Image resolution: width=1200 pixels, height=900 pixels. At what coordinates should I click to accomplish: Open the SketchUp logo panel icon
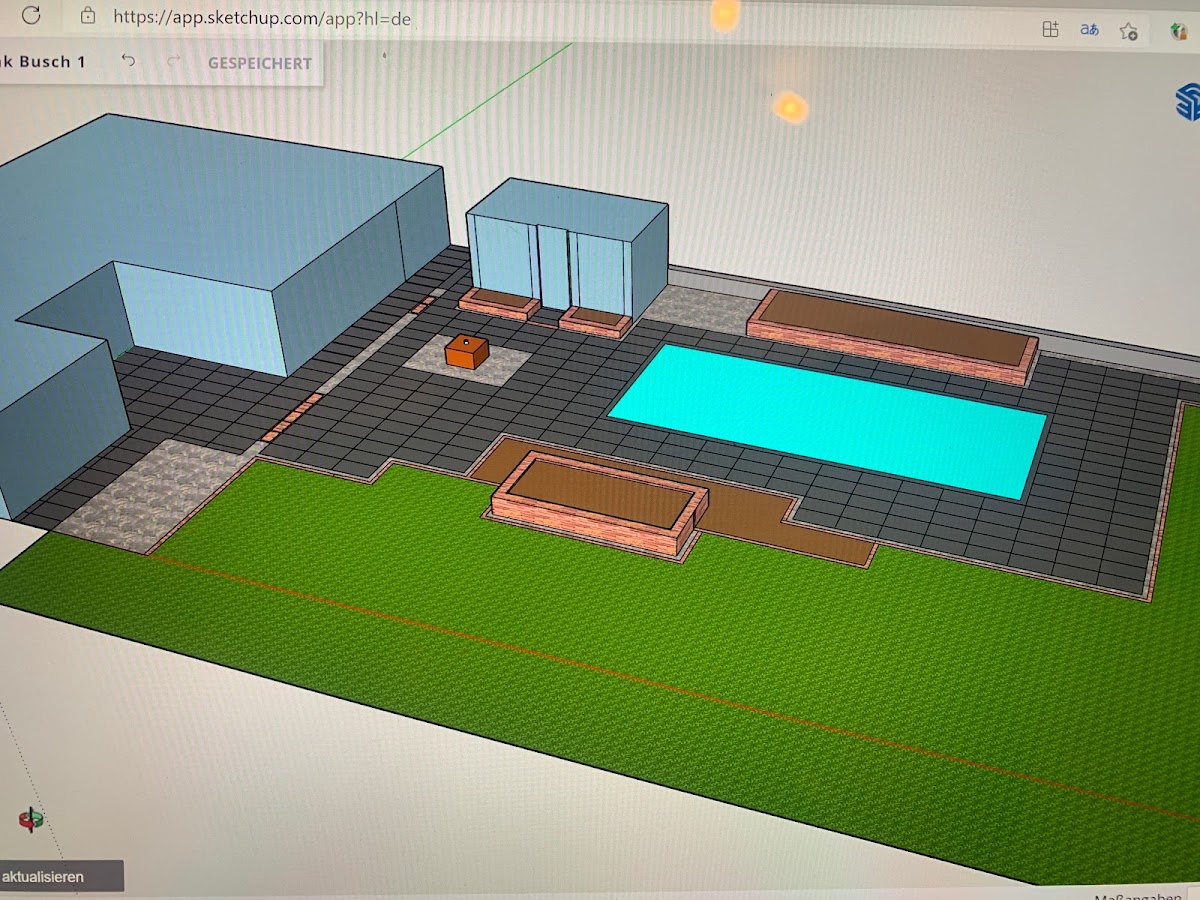point(1187,102)
